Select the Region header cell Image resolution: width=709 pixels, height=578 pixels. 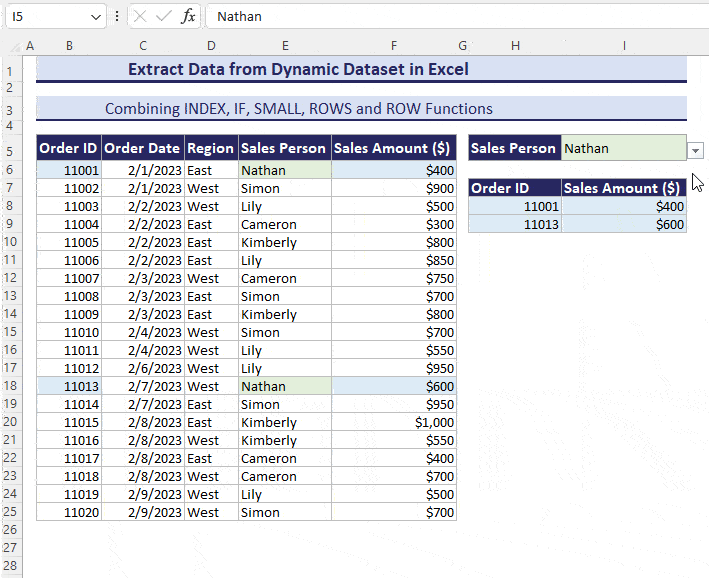(x=210, y=148)
